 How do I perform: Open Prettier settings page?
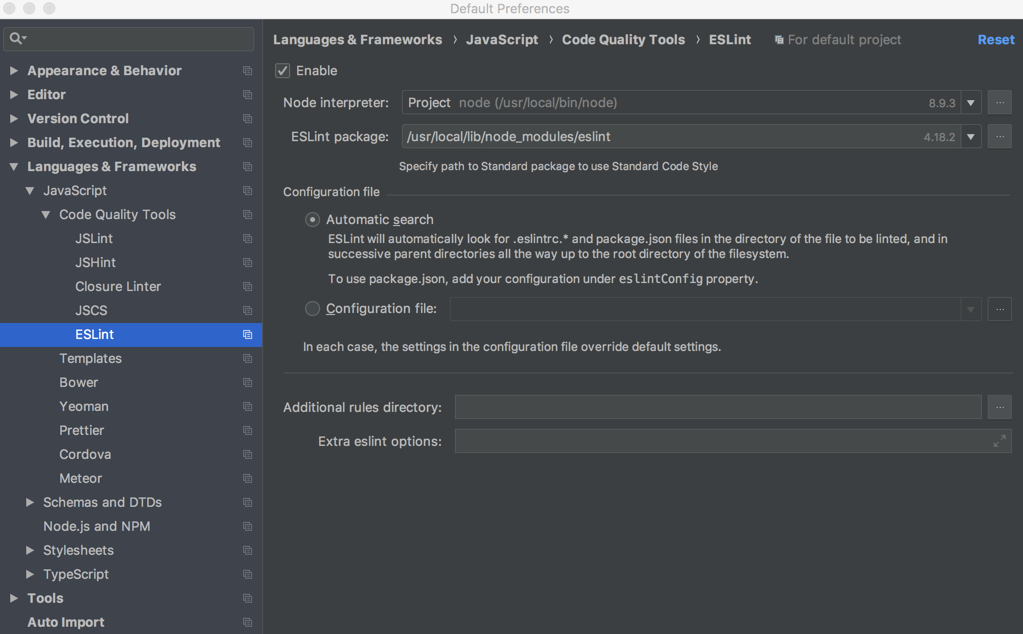point(82,430)
